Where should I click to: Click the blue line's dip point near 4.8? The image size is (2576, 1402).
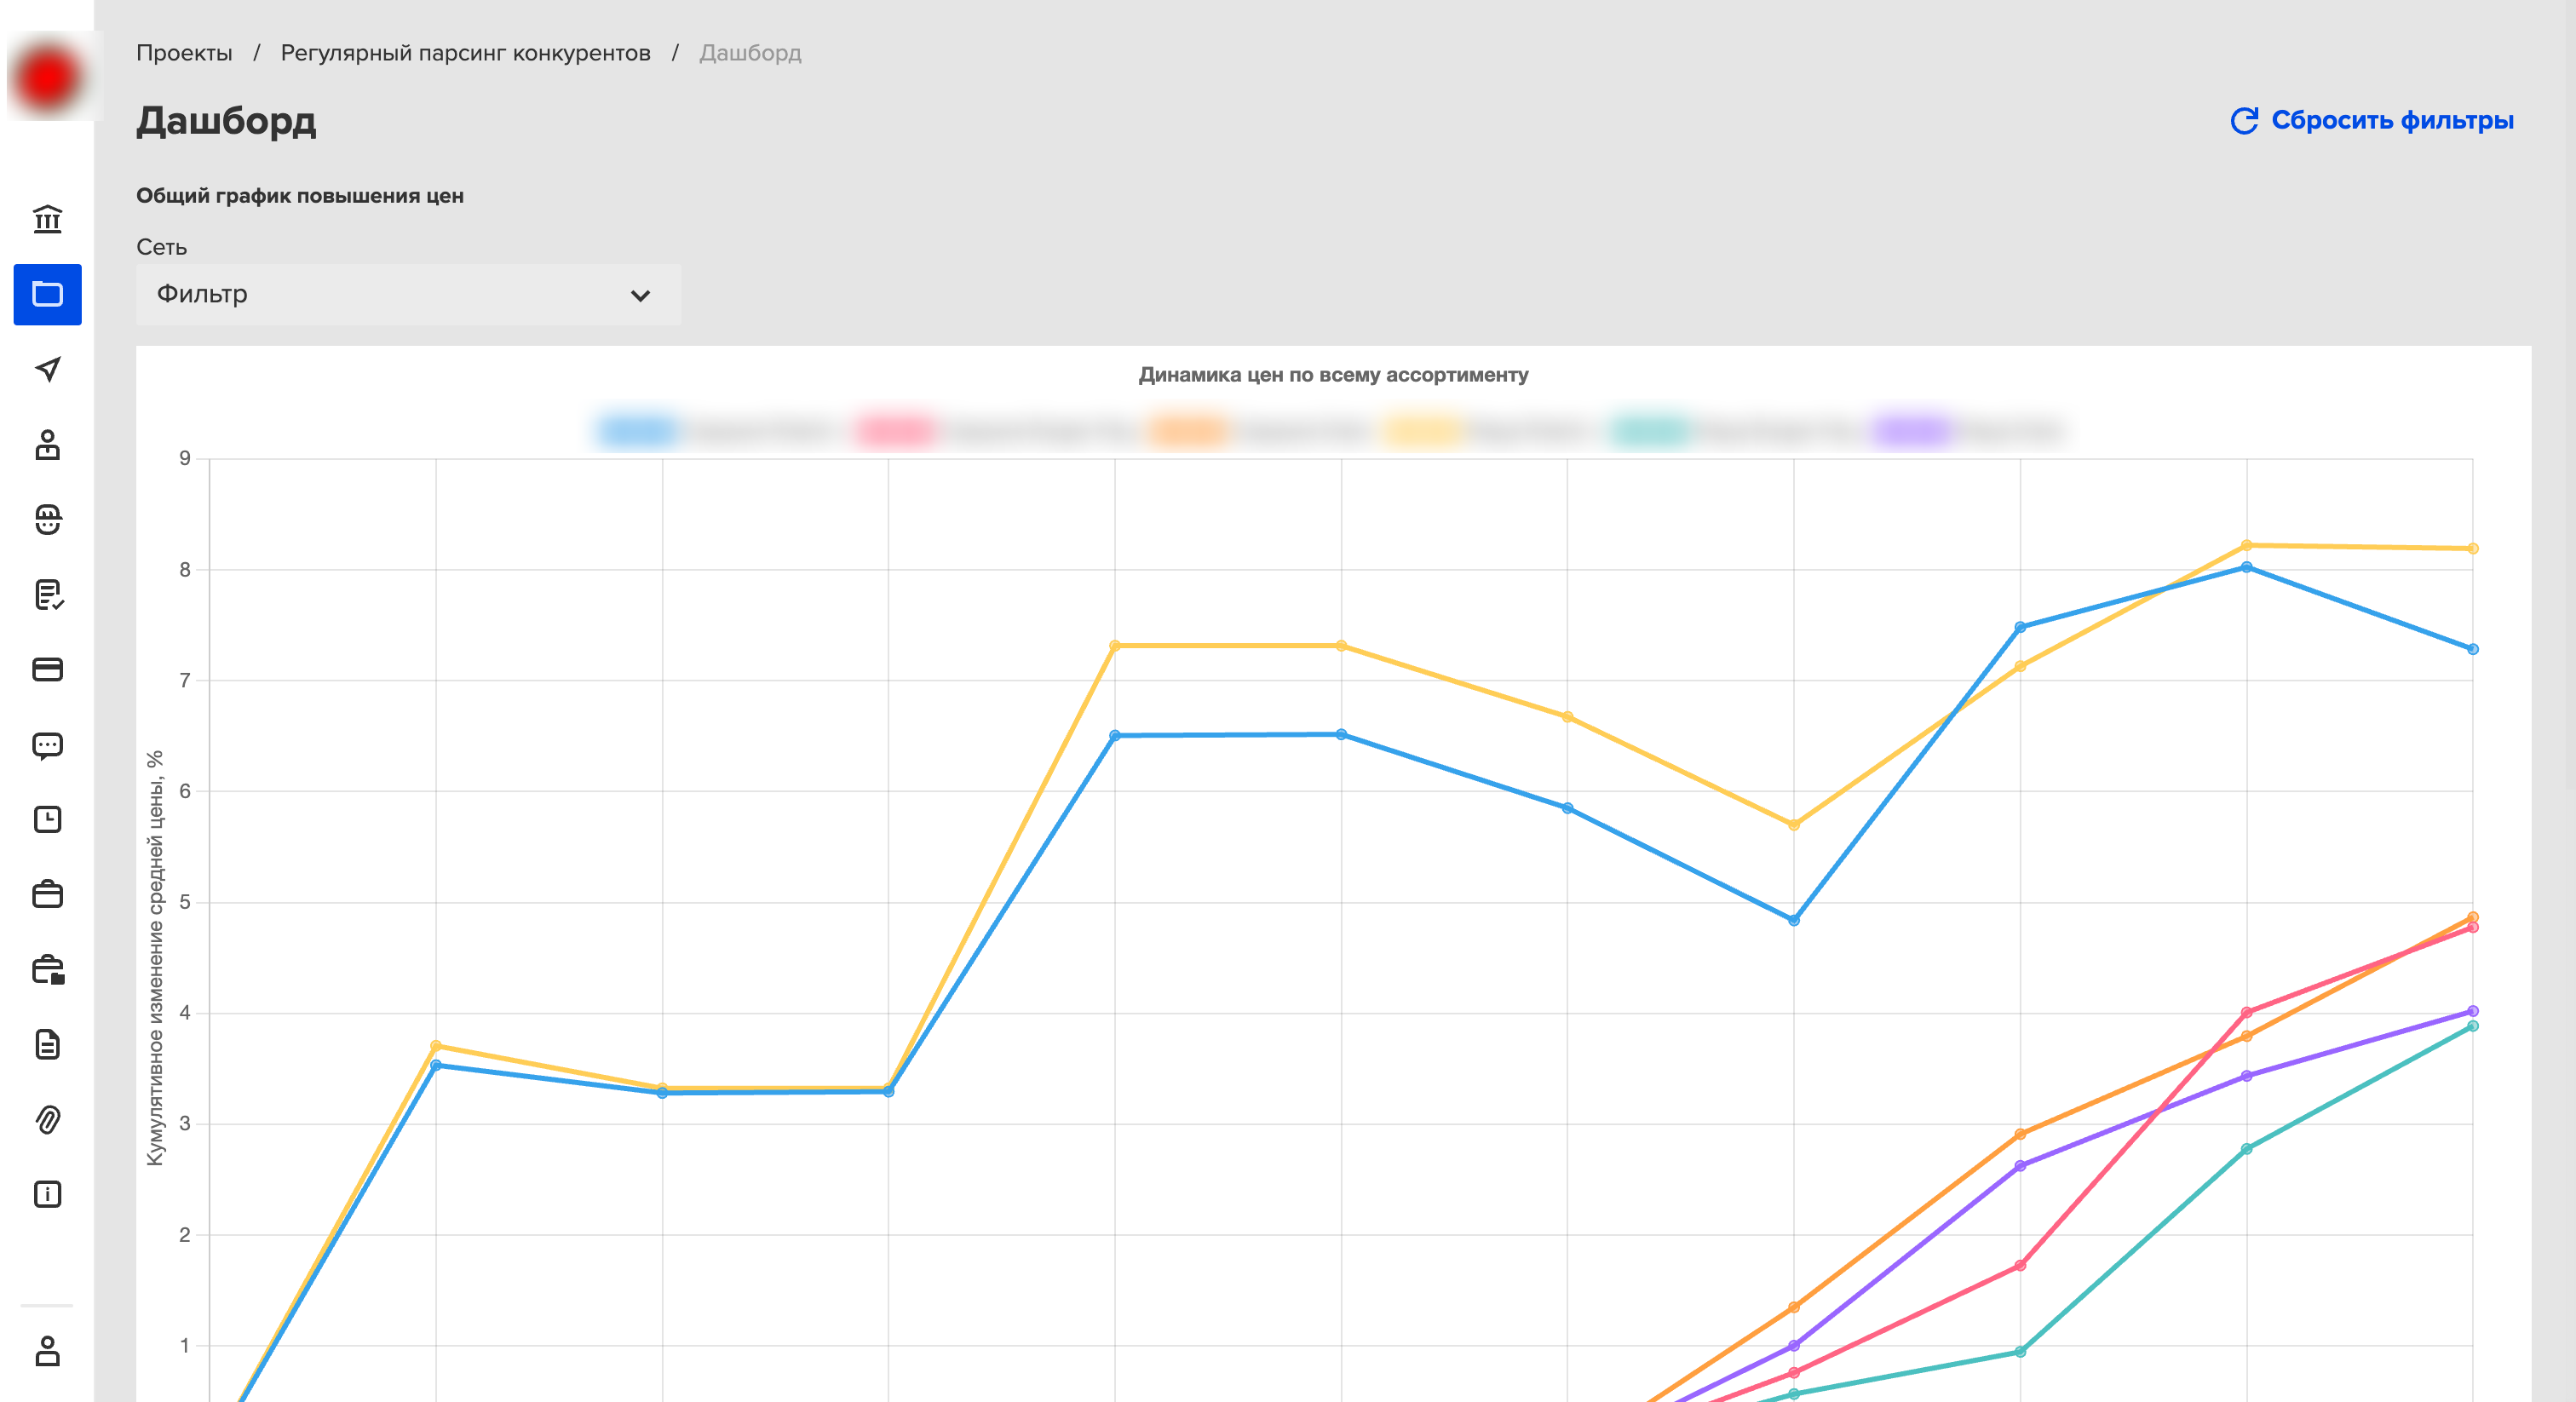point(1793,920)
